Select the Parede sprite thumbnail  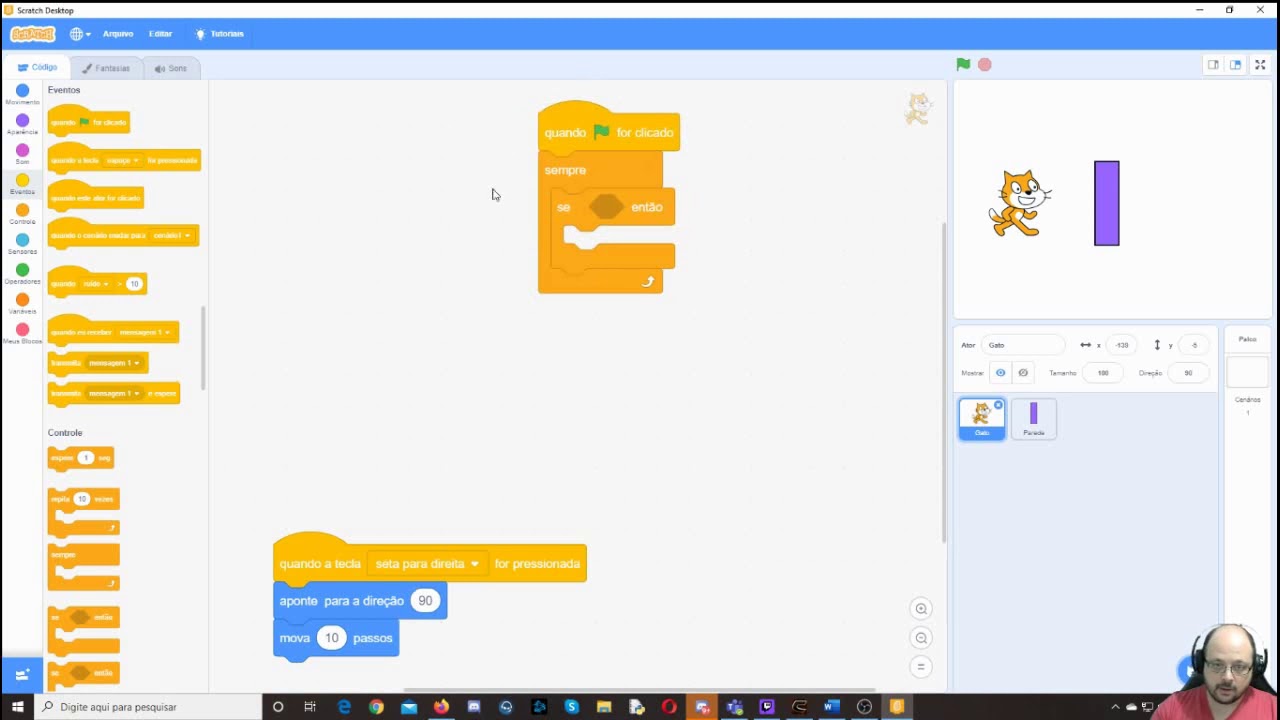1034,419
